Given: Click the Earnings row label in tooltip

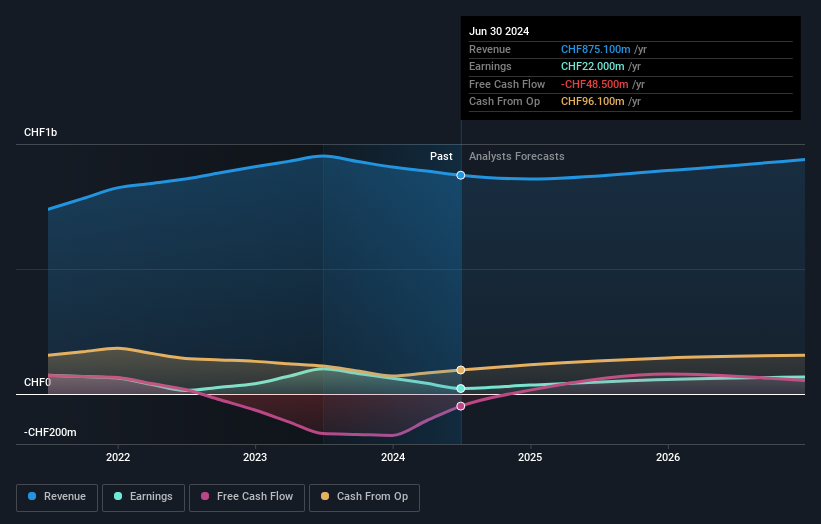Looking at the screenshot, I should pyautogui.click(x=490, y=66).
